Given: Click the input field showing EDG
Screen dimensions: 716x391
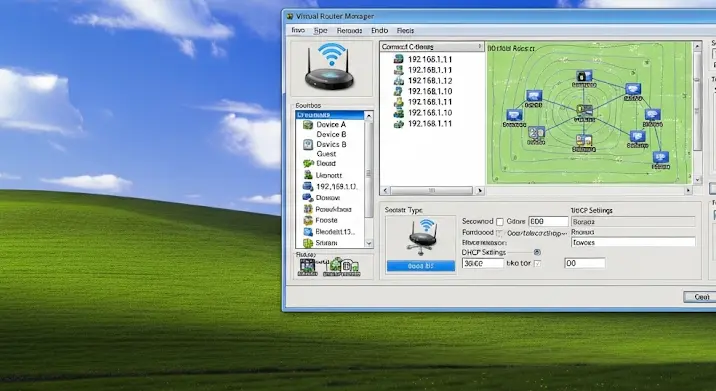Looking at the screenshot, I should [x=548, y=222].
